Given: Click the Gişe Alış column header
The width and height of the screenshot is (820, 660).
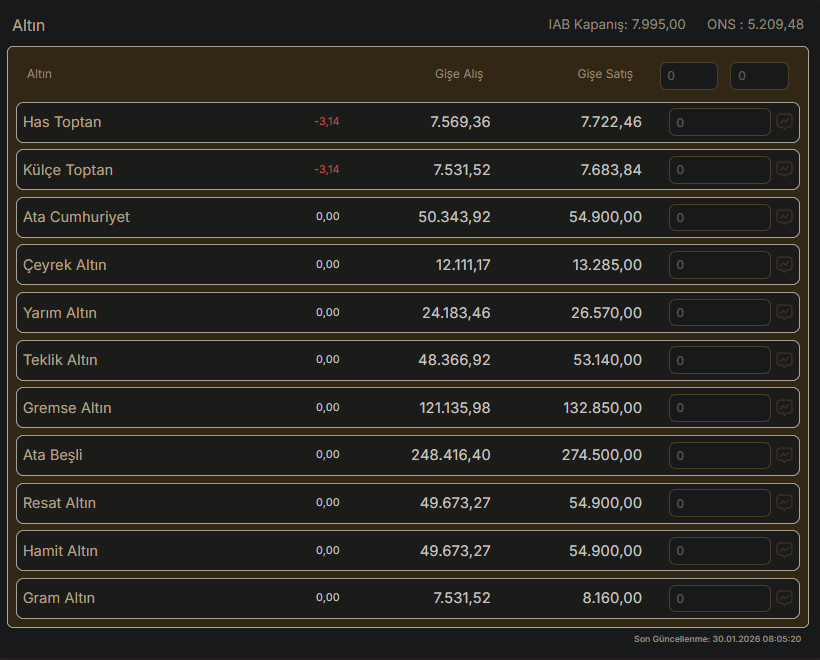Looking at the screenshot, I should [x=459, y=74].
